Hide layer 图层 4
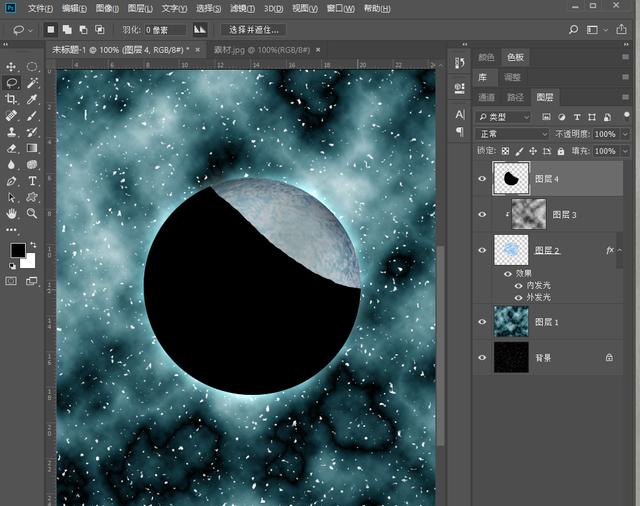This screenshot has height=506, width=640. pyautogui.click(x=483, y=179)
